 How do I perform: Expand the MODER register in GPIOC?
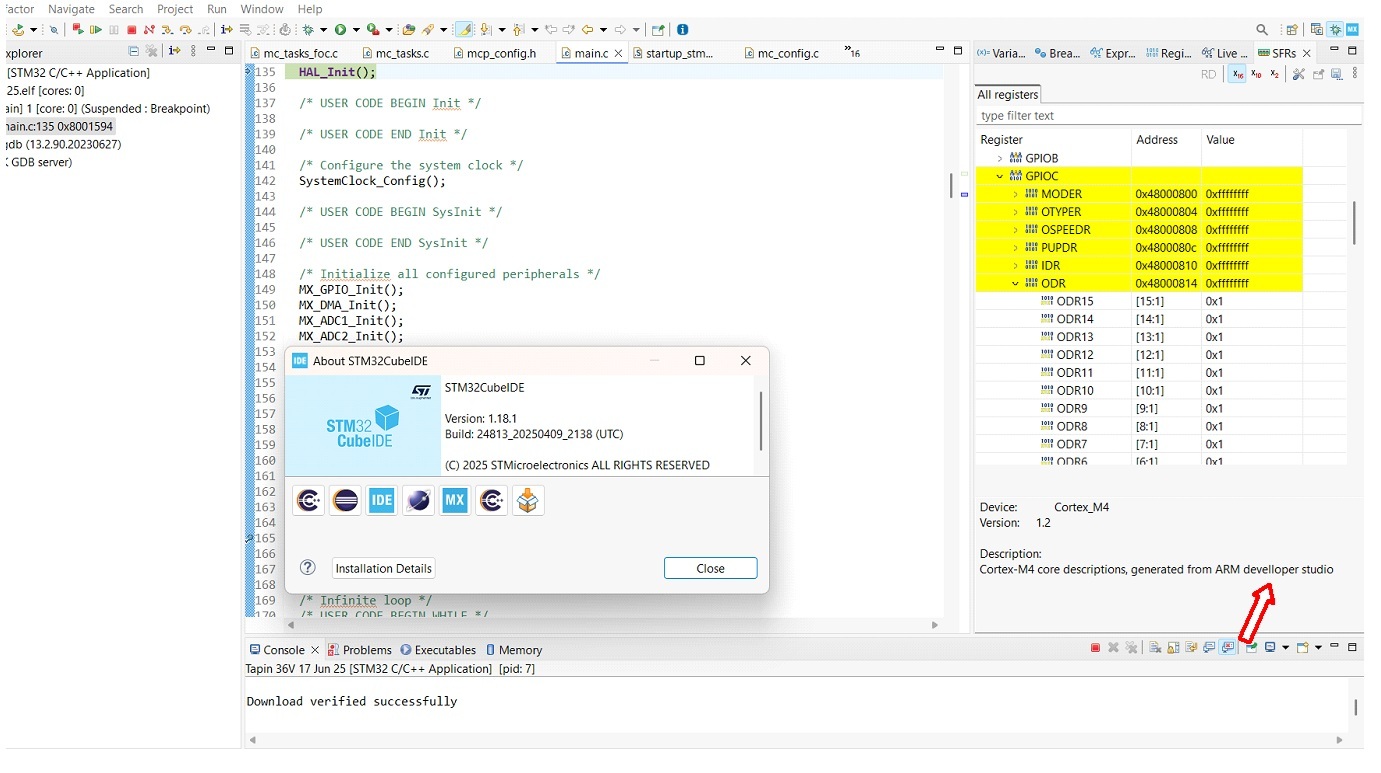(x=1015, y=194)
